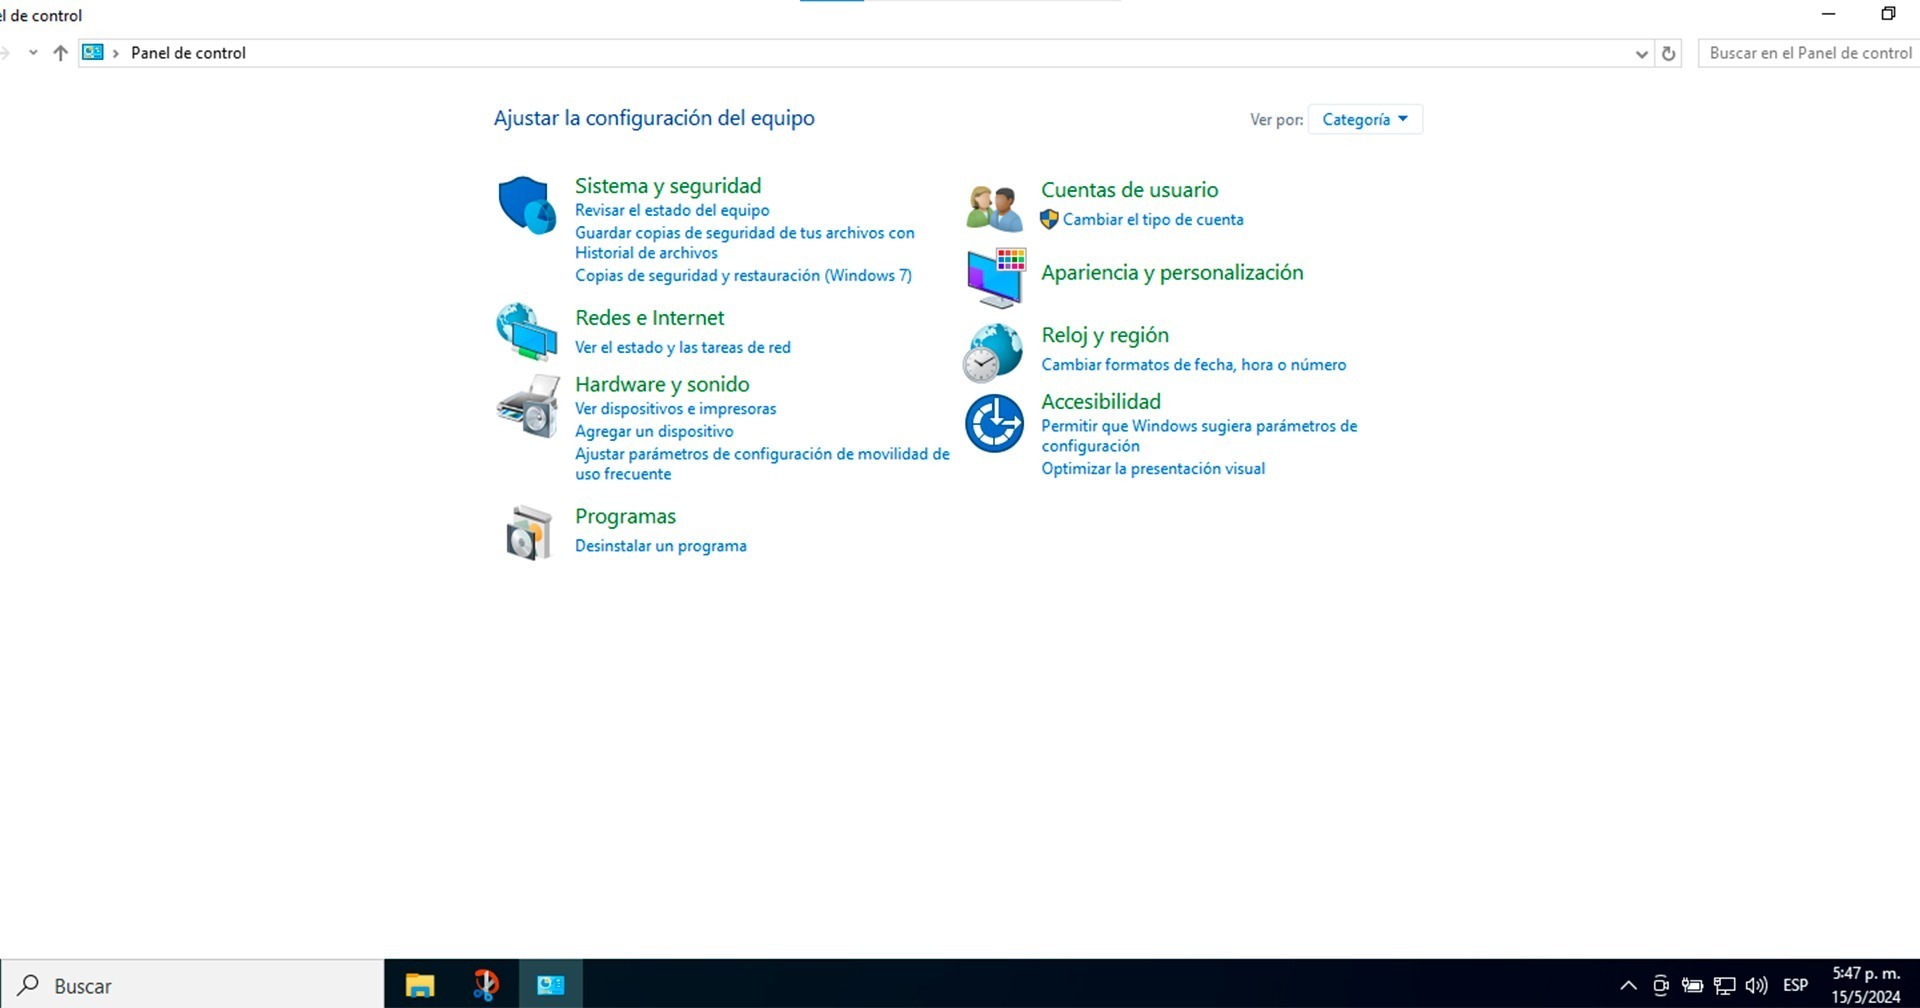Open the Reloj y región clock icon
The height and width of the screenshot is (1008, 1920).
pyautogui.click(x=993, y=352)
